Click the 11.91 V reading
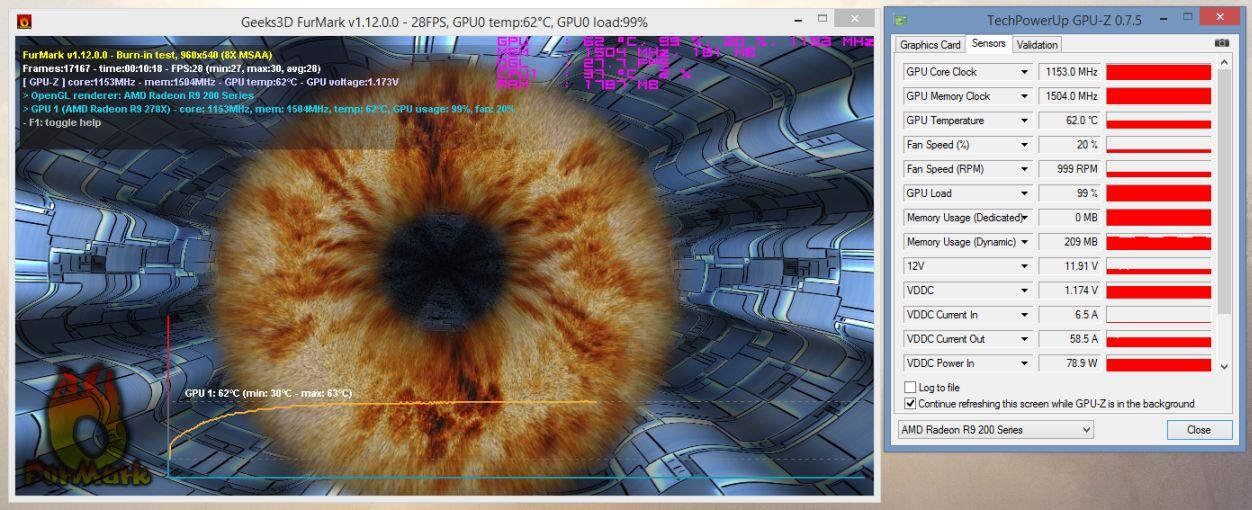The height and width of the screenshot is (510, 1252). (1069, 266)
